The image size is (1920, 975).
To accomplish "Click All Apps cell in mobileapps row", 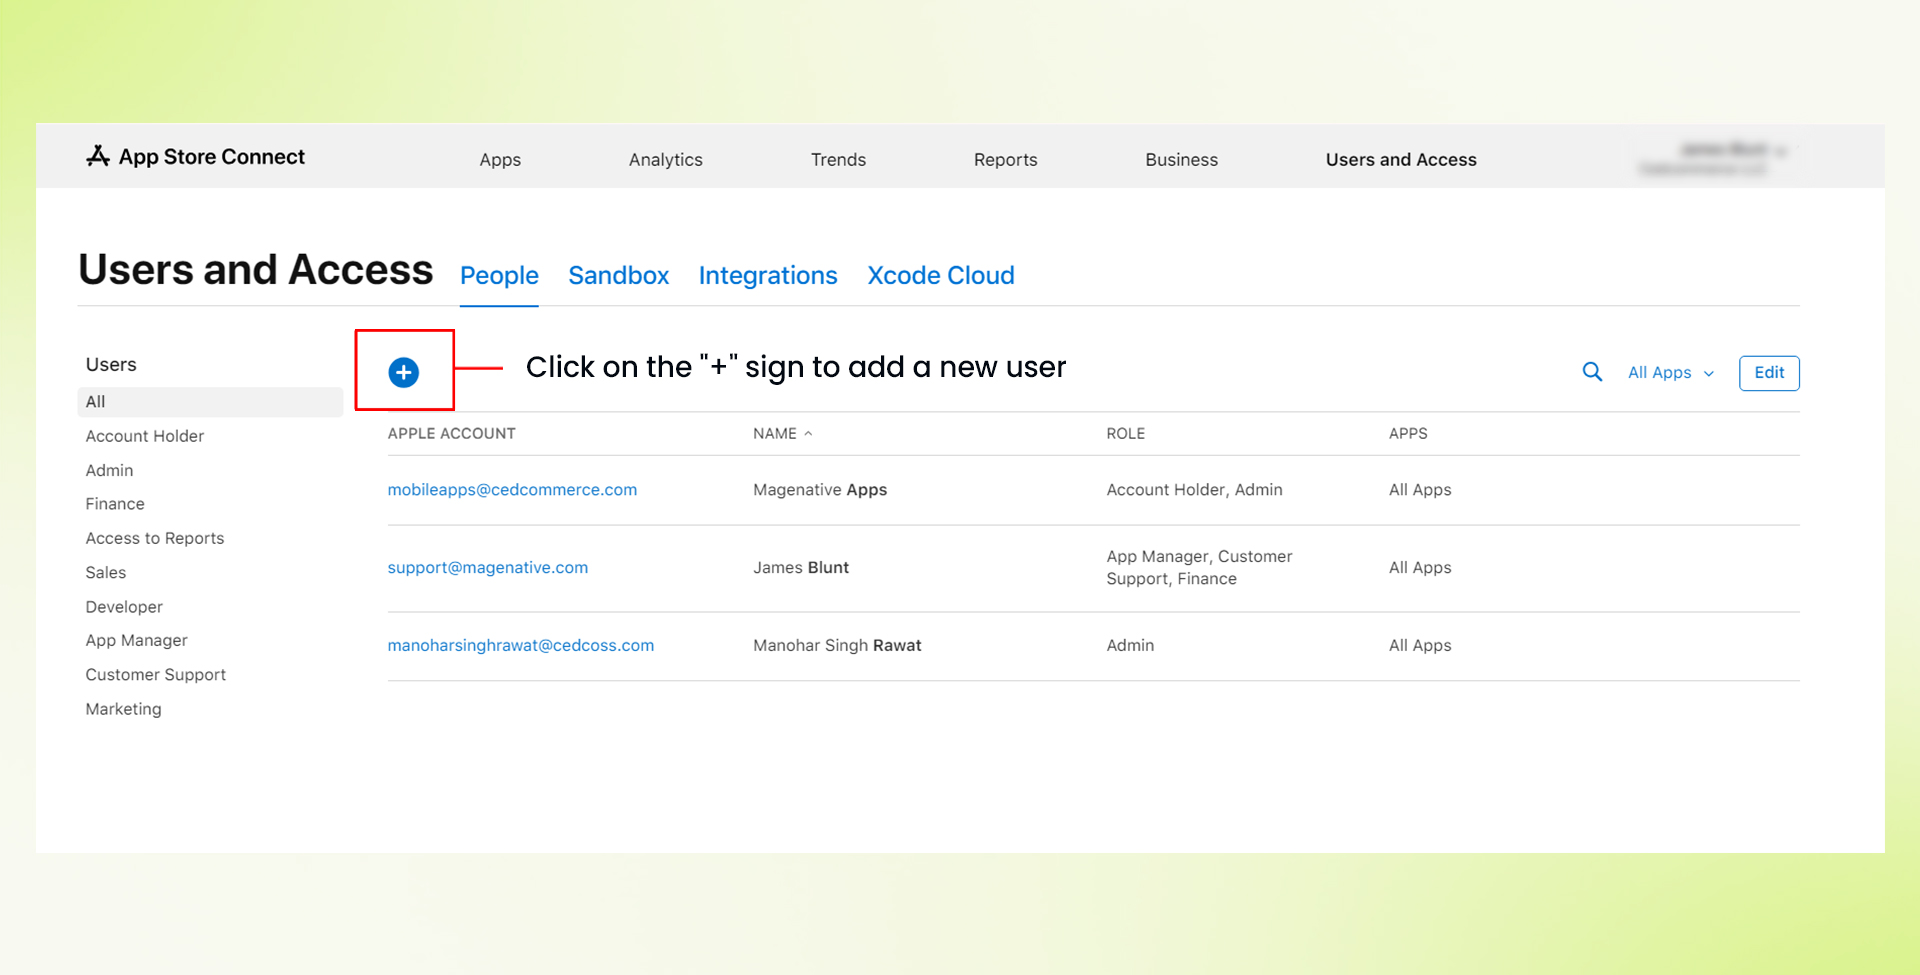I will 1420,490.
